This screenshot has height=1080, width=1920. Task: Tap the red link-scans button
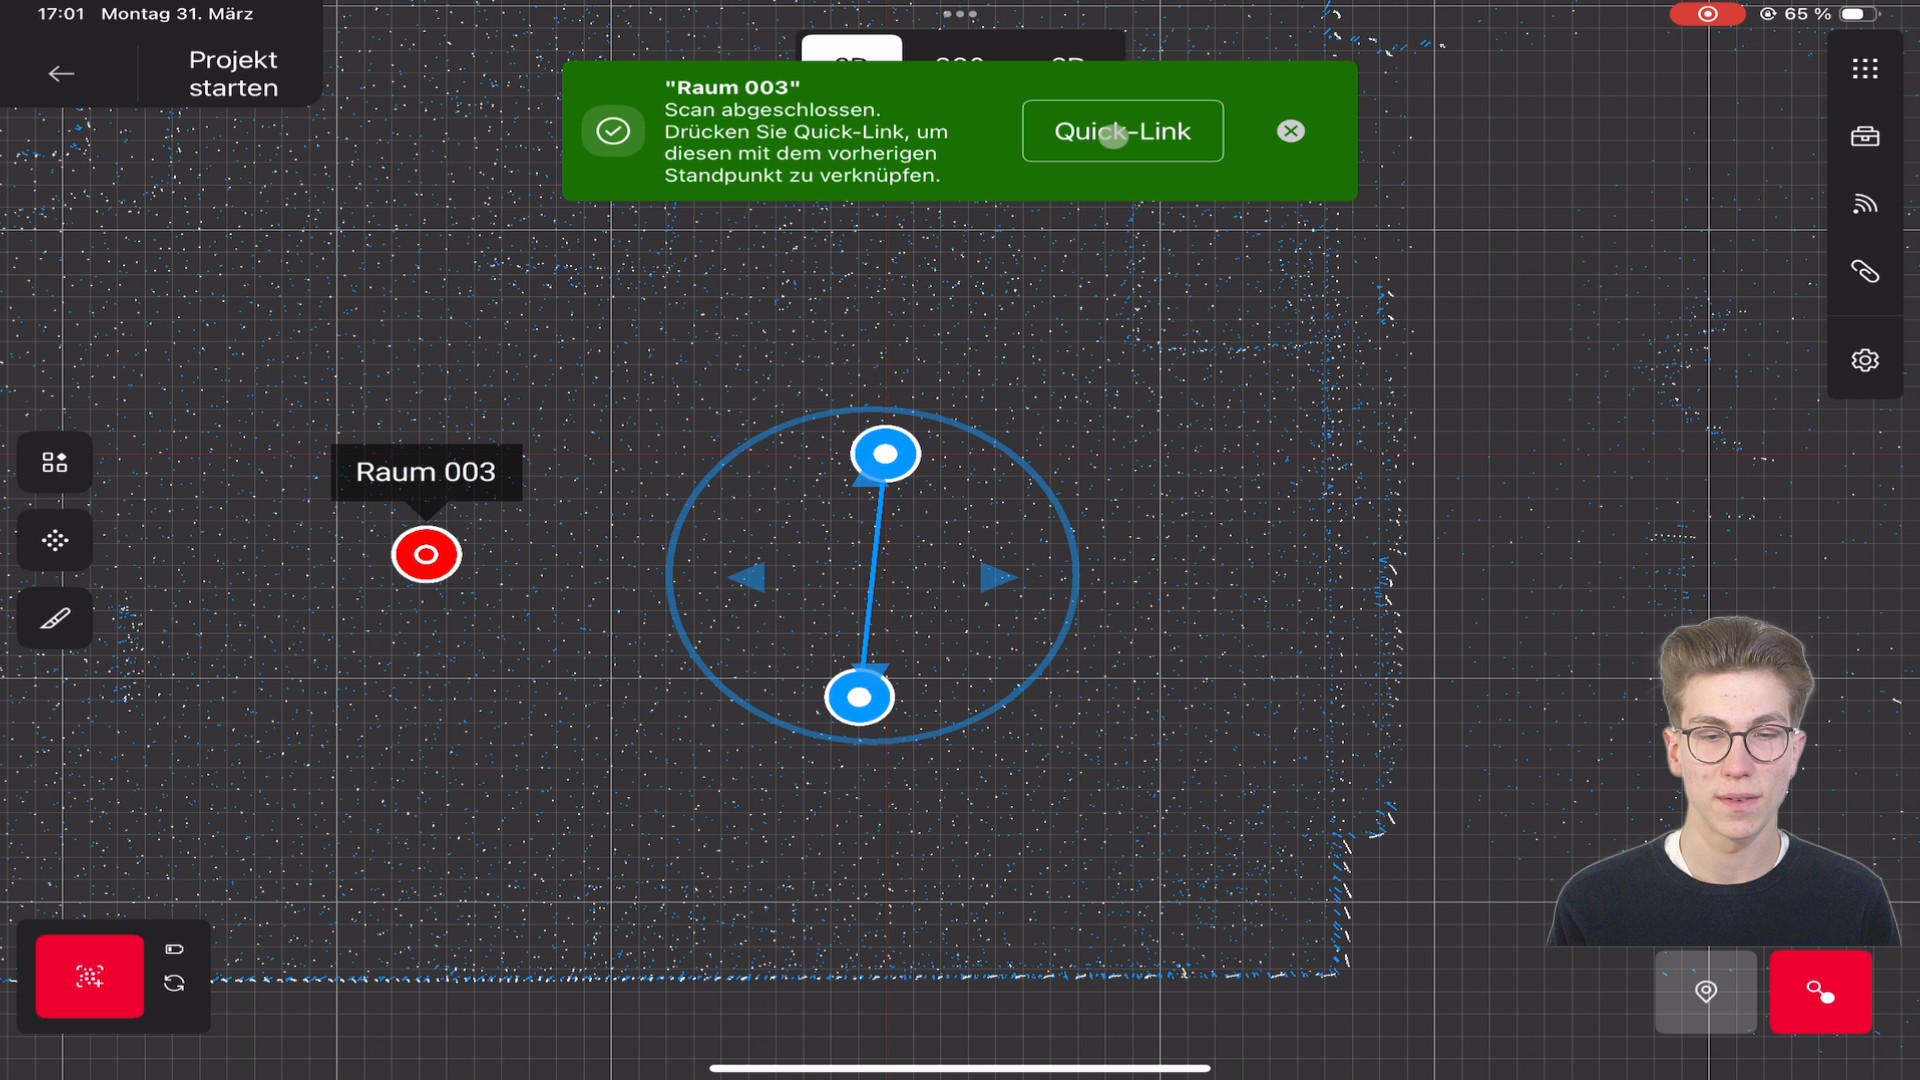[x=1821, y=991]
